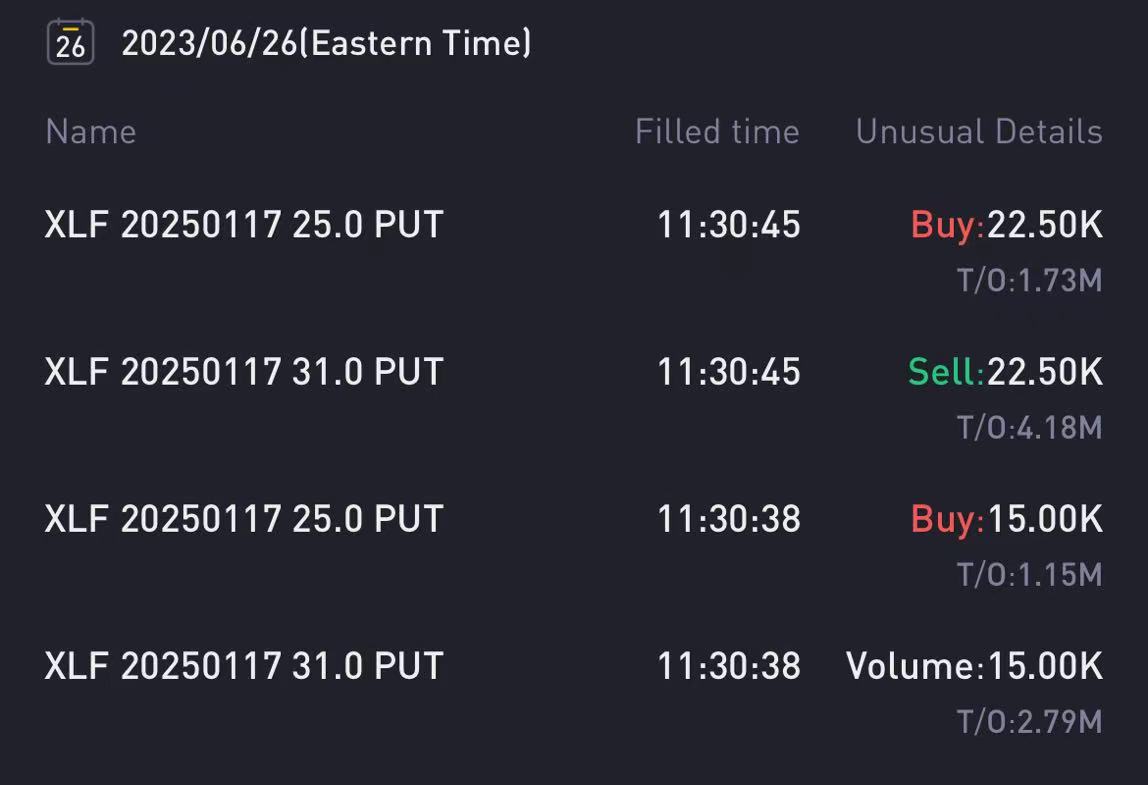Screen dimensions: 1148x785
Task: Select XLF 31.0 PUT filled at 11:30:38
Action: point(574,691)
